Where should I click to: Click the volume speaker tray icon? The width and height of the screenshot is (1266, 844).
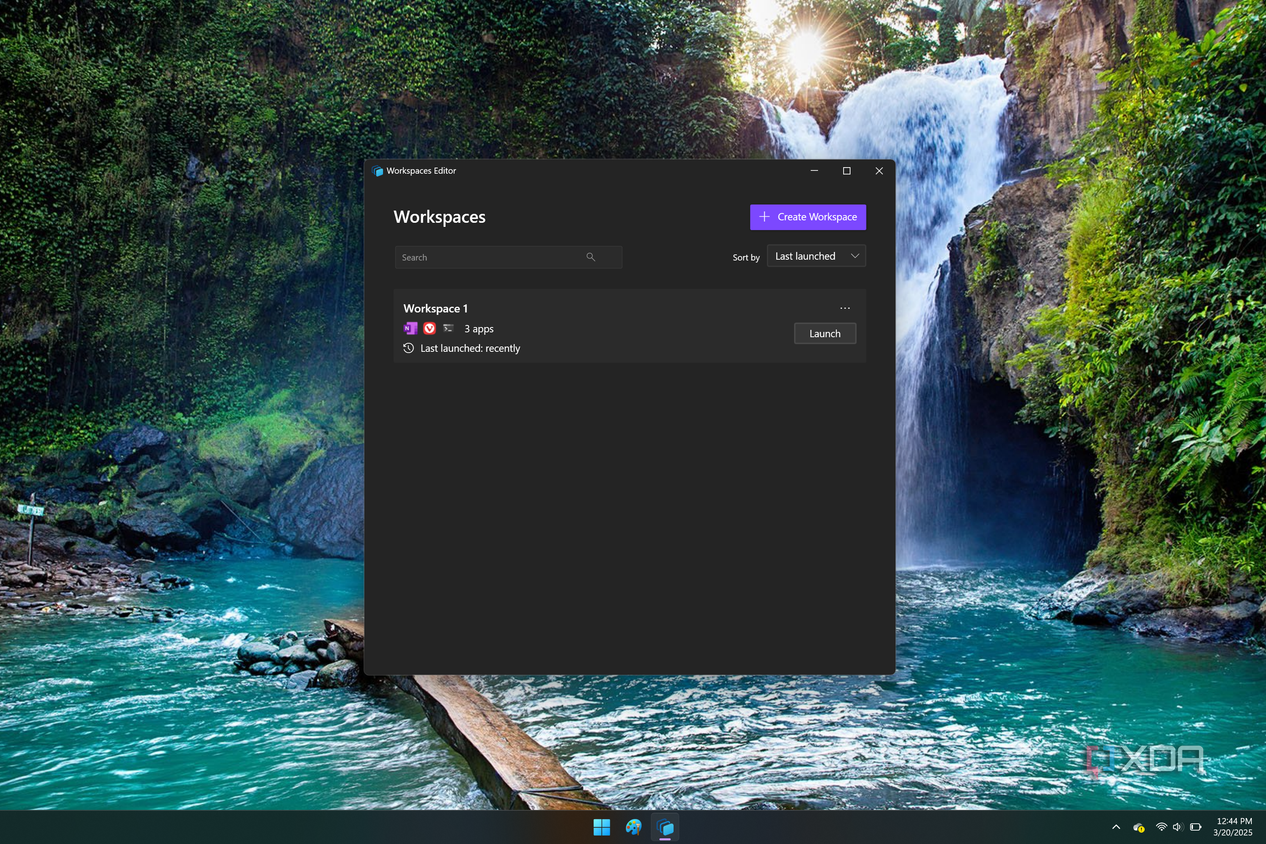point(1177,827)
